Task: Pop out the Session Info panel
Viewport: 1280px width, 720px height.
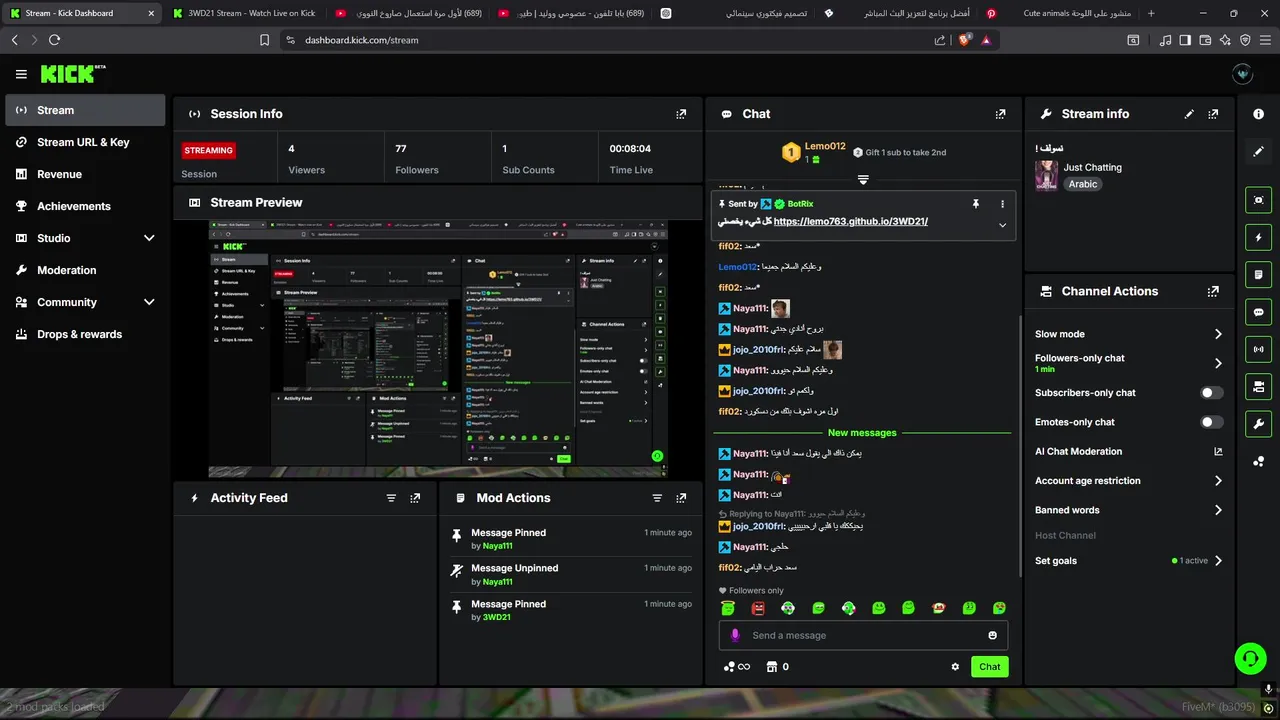Action: [x=681, y=114]
